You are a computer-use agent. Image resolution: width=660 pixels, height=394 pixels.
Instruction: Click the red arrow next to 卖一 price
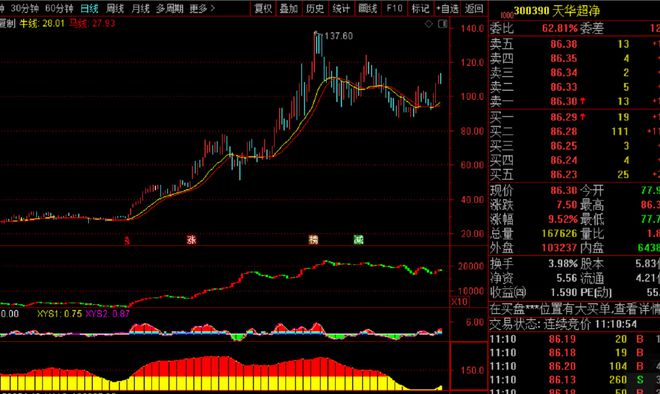click(x=583, y=101)
